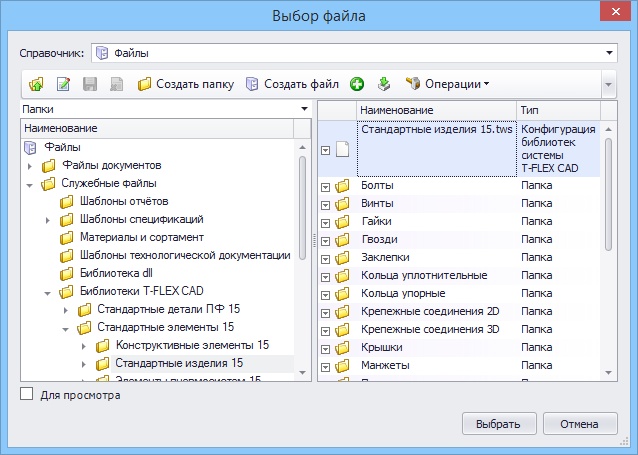This screenshot has height=455, width=638.
Task: Toggle the dropdown box of Заклепки row
Action: (x=325, y=259)
